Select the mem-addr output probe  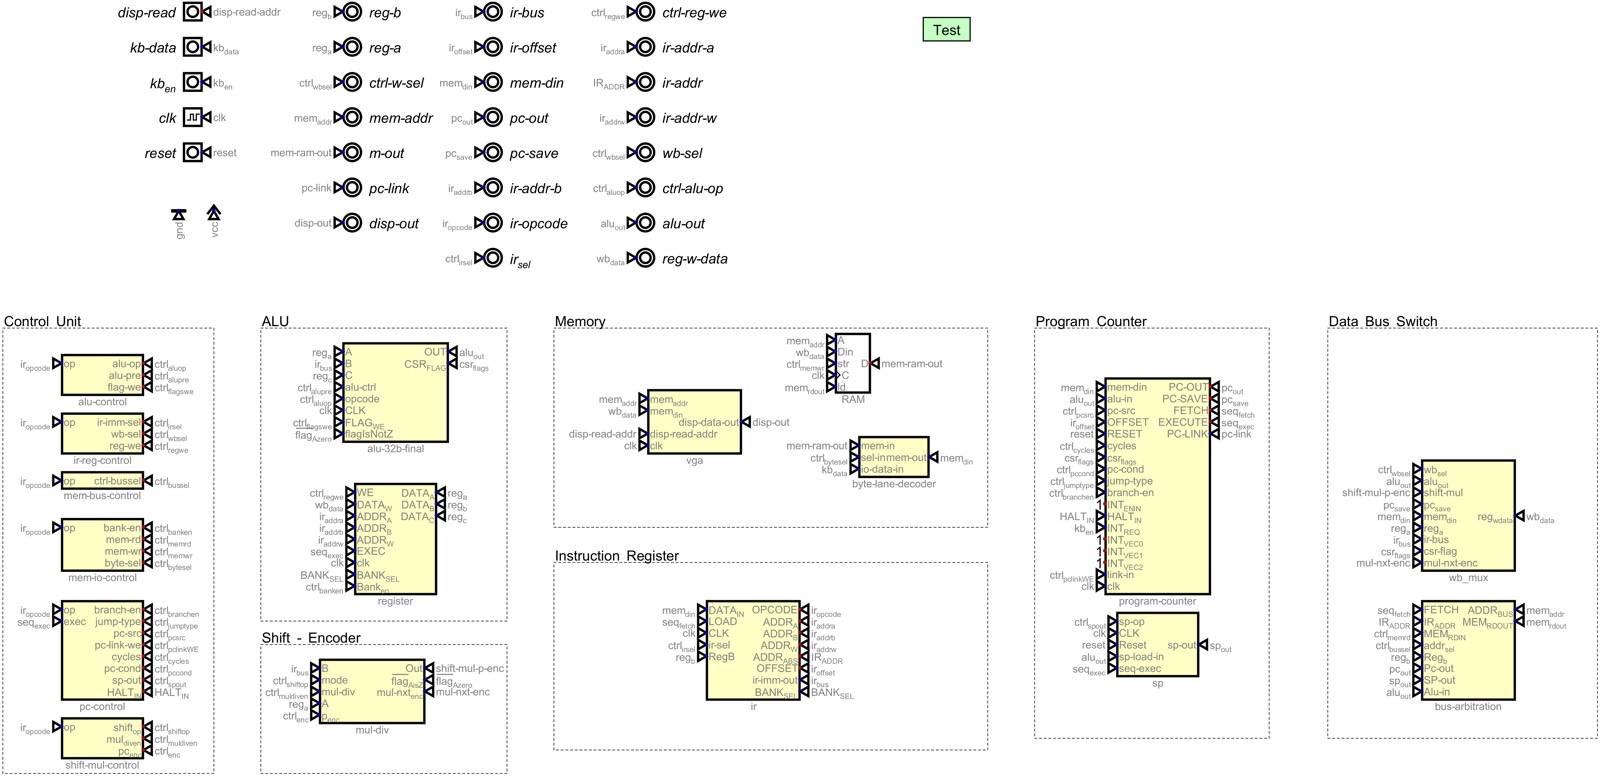point(352,118)
